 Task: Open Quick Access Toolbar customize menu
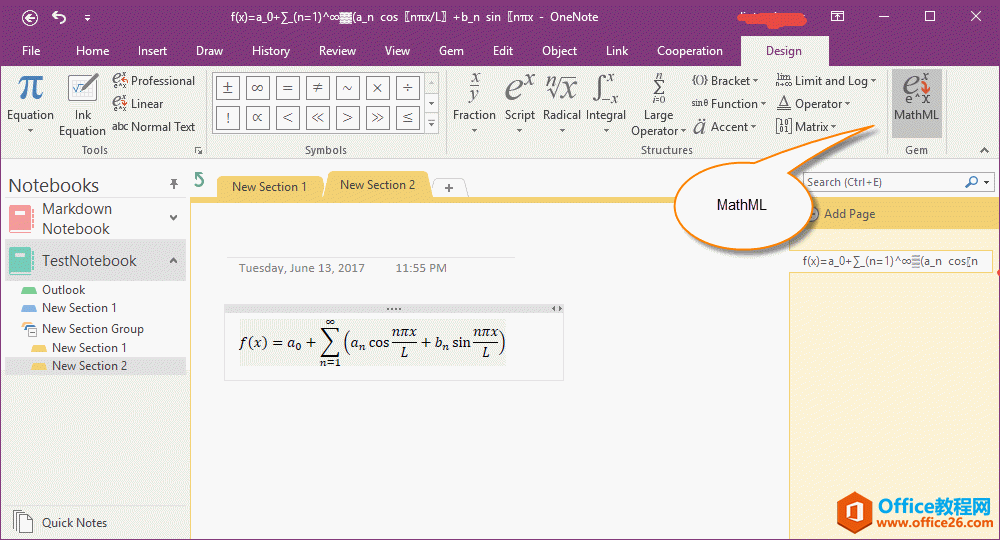(87, 18)
